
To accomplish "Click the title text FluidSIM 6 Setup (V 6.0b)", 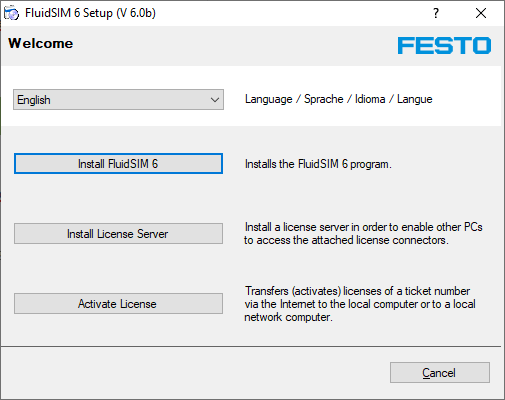I will click(x=90, y=13).
